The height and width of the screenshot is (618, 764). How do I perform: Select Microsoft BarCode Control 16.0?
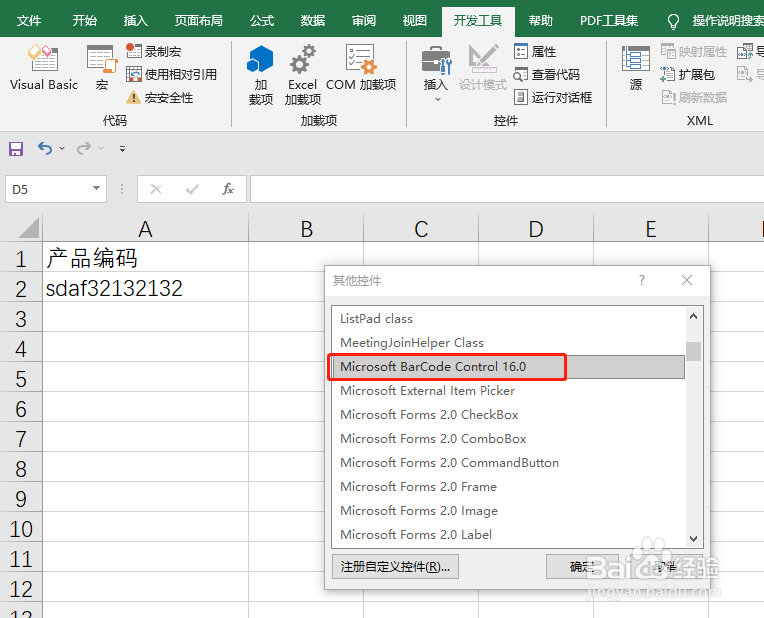[508, 367]
